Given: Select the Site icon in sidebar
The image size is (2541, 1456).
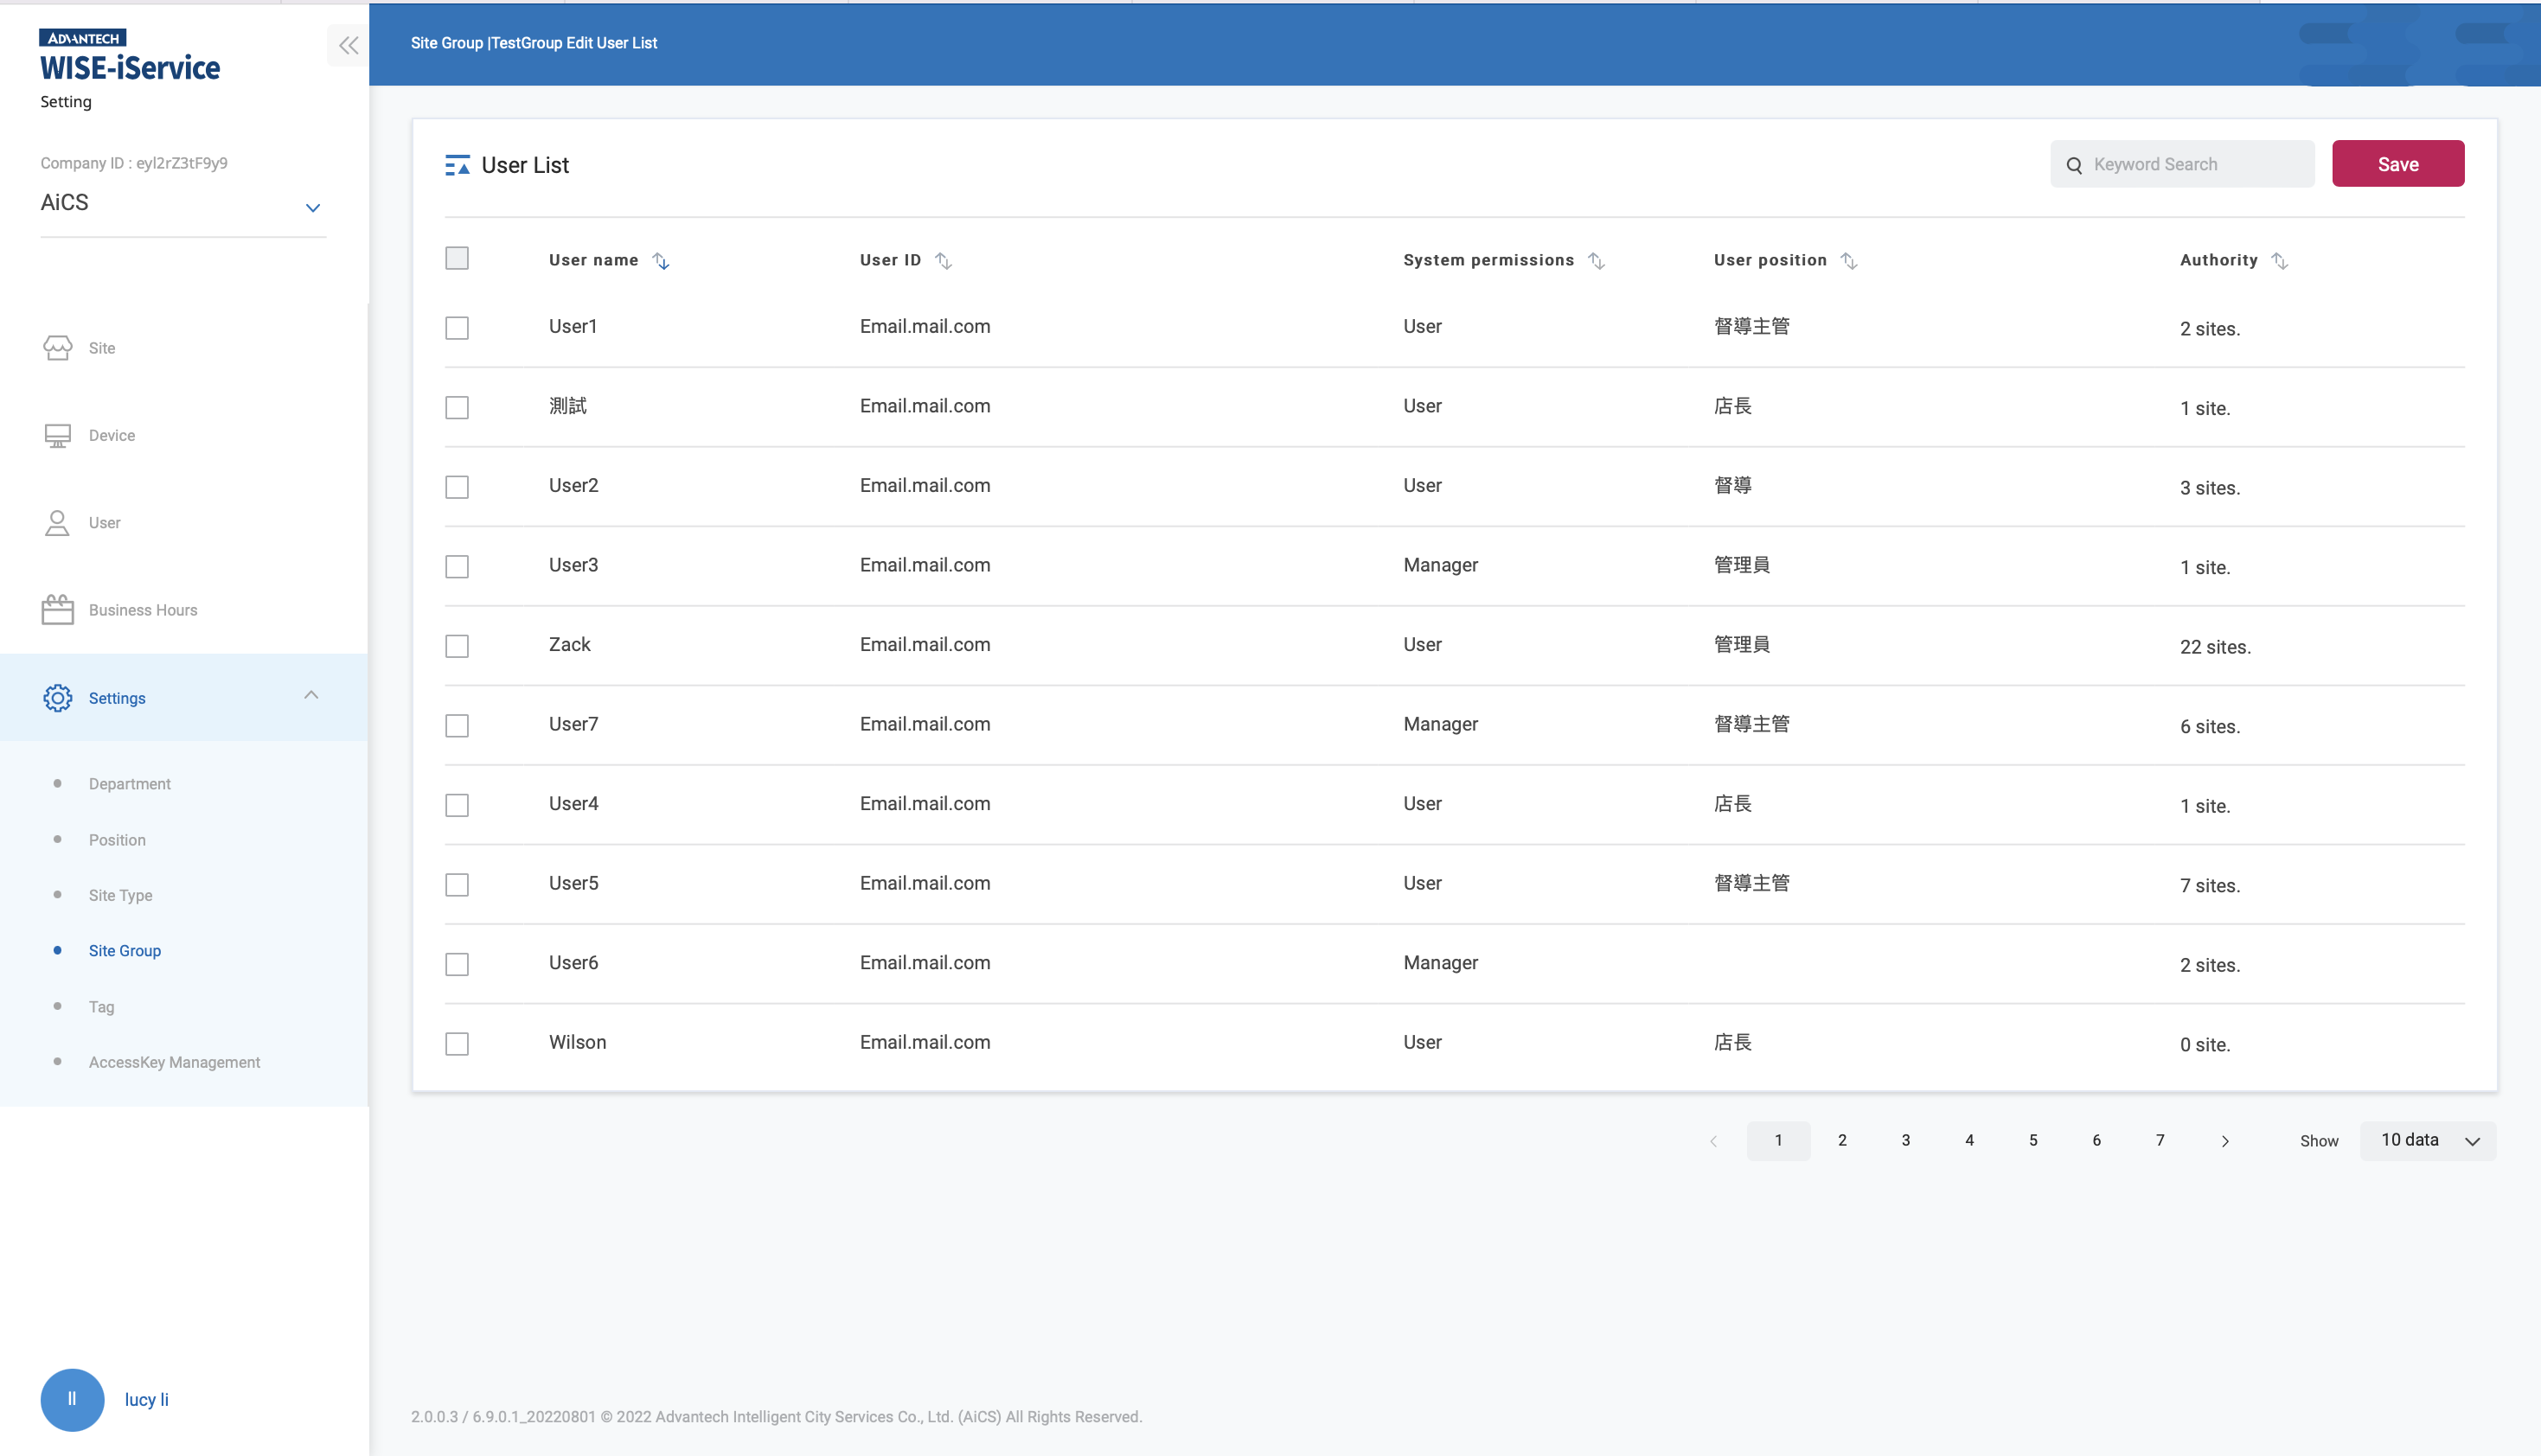Looking at the screenshot, I should point(57,348).
